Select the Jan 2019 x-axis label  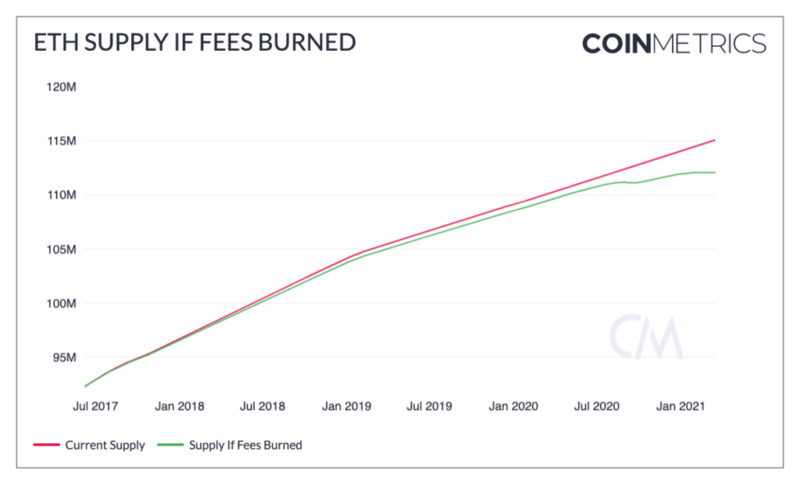pos(346,406)
